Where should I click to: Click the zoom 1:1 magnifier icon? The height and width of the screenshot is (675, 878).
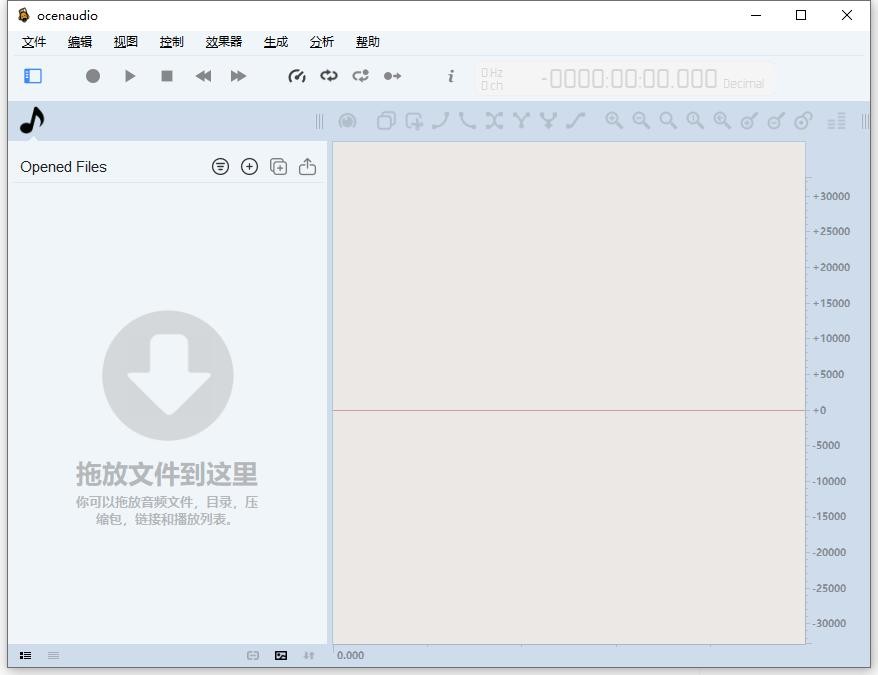point(695,120)
